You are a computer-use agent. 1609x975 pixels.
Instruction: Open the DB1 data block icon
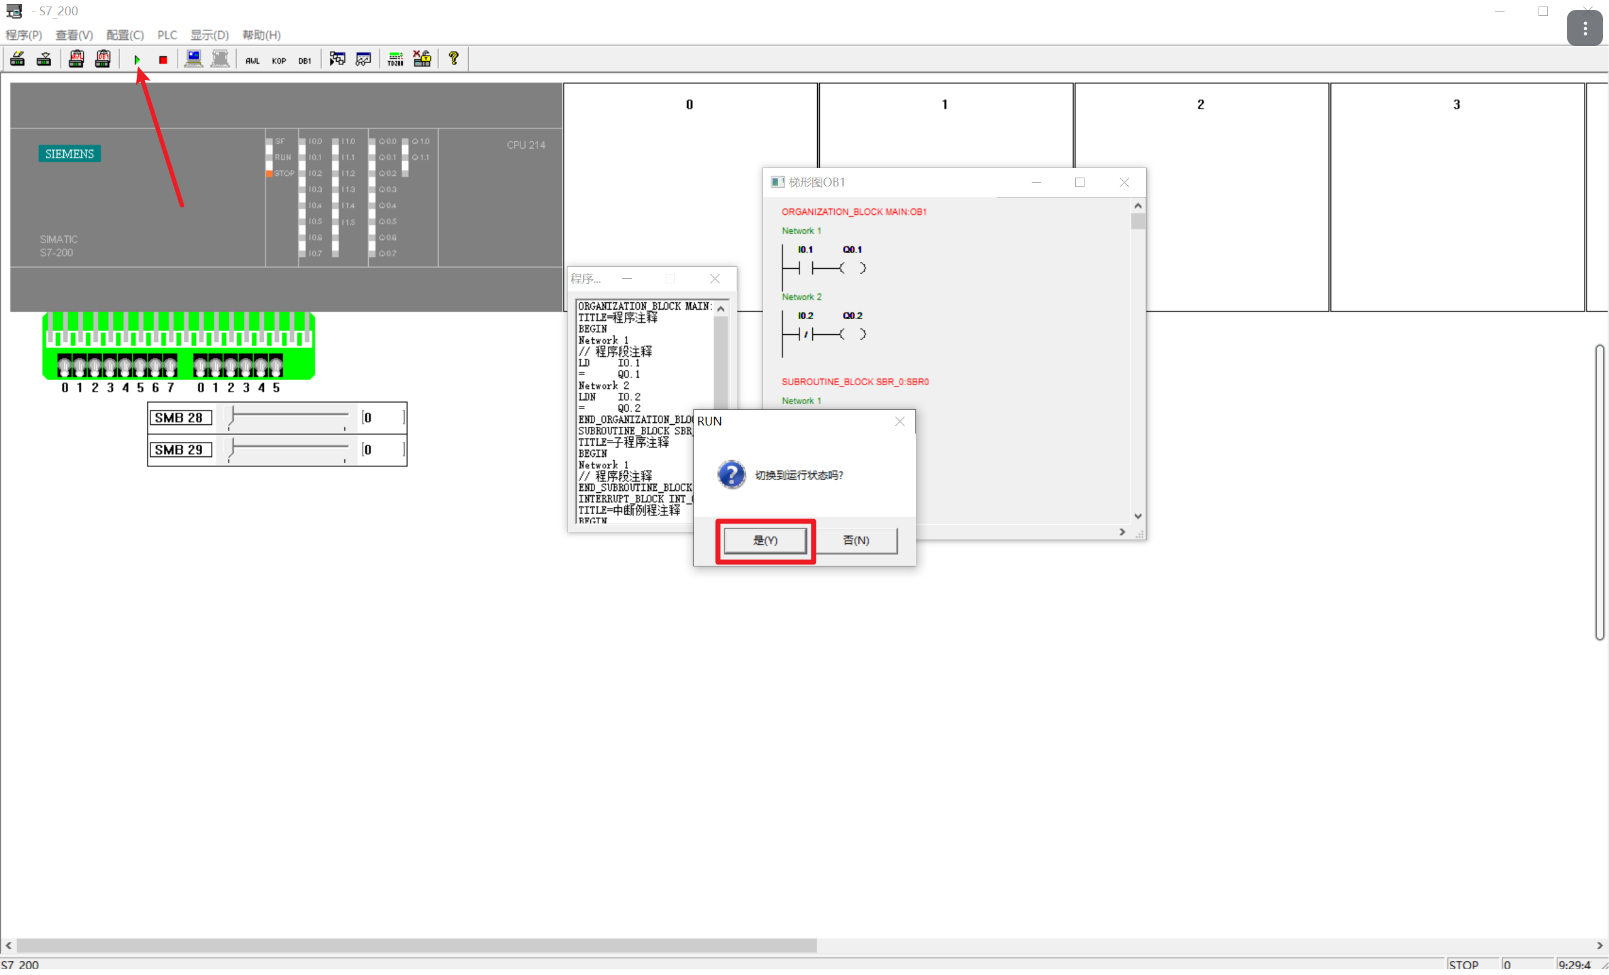(305, 60)
